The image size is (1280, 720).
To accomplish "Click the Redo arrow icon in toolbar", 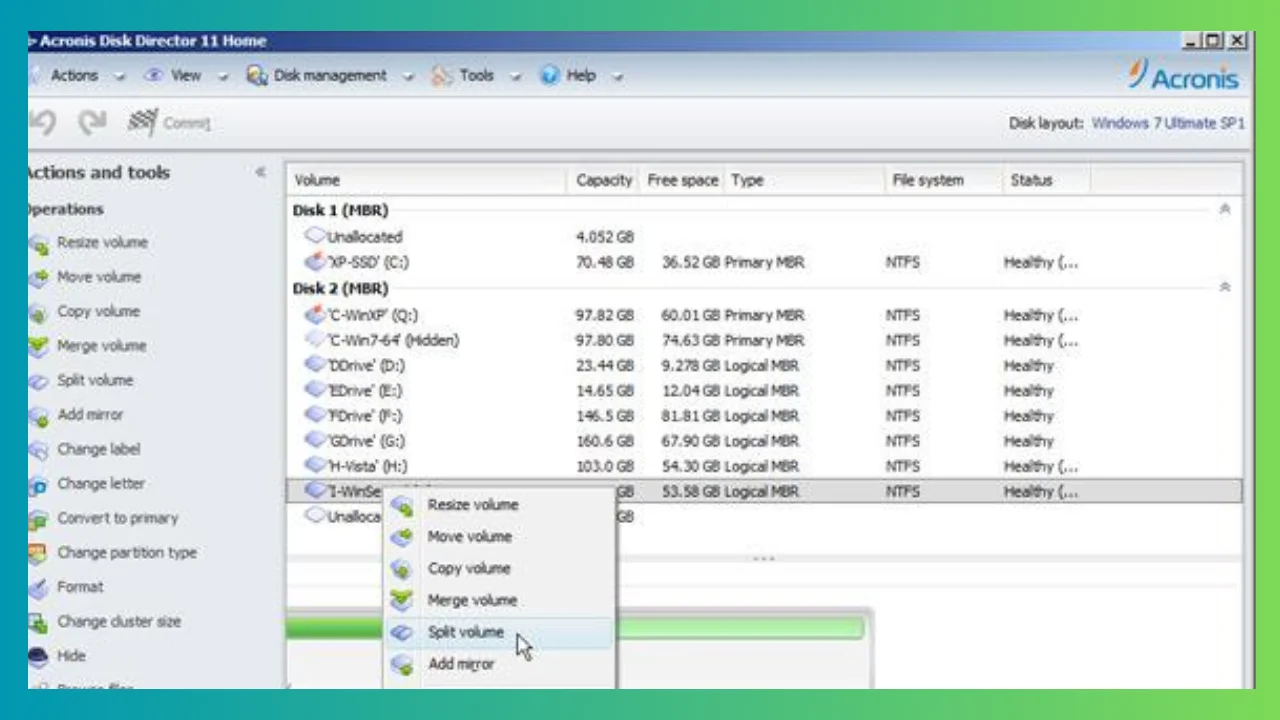I will click(x=93, y=123).
